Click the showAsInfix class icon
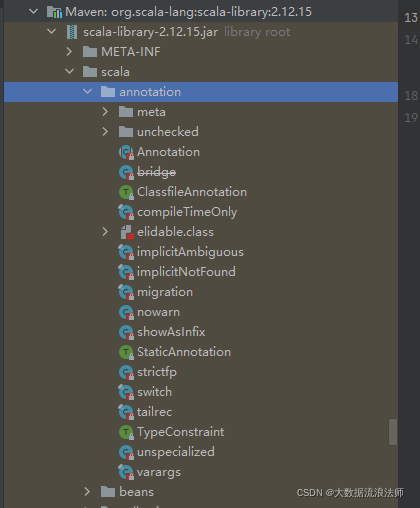 (126, 332)
